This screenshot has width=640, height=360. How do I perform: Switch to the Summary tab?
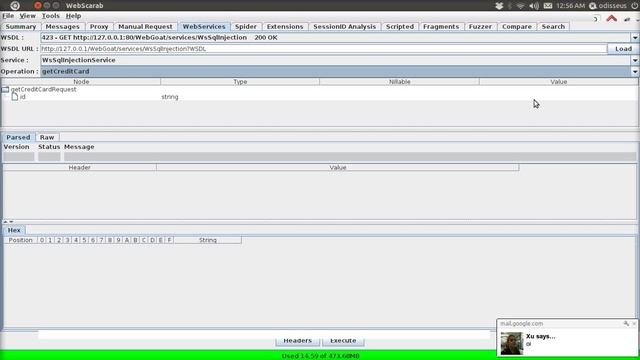tap(21, 27)
